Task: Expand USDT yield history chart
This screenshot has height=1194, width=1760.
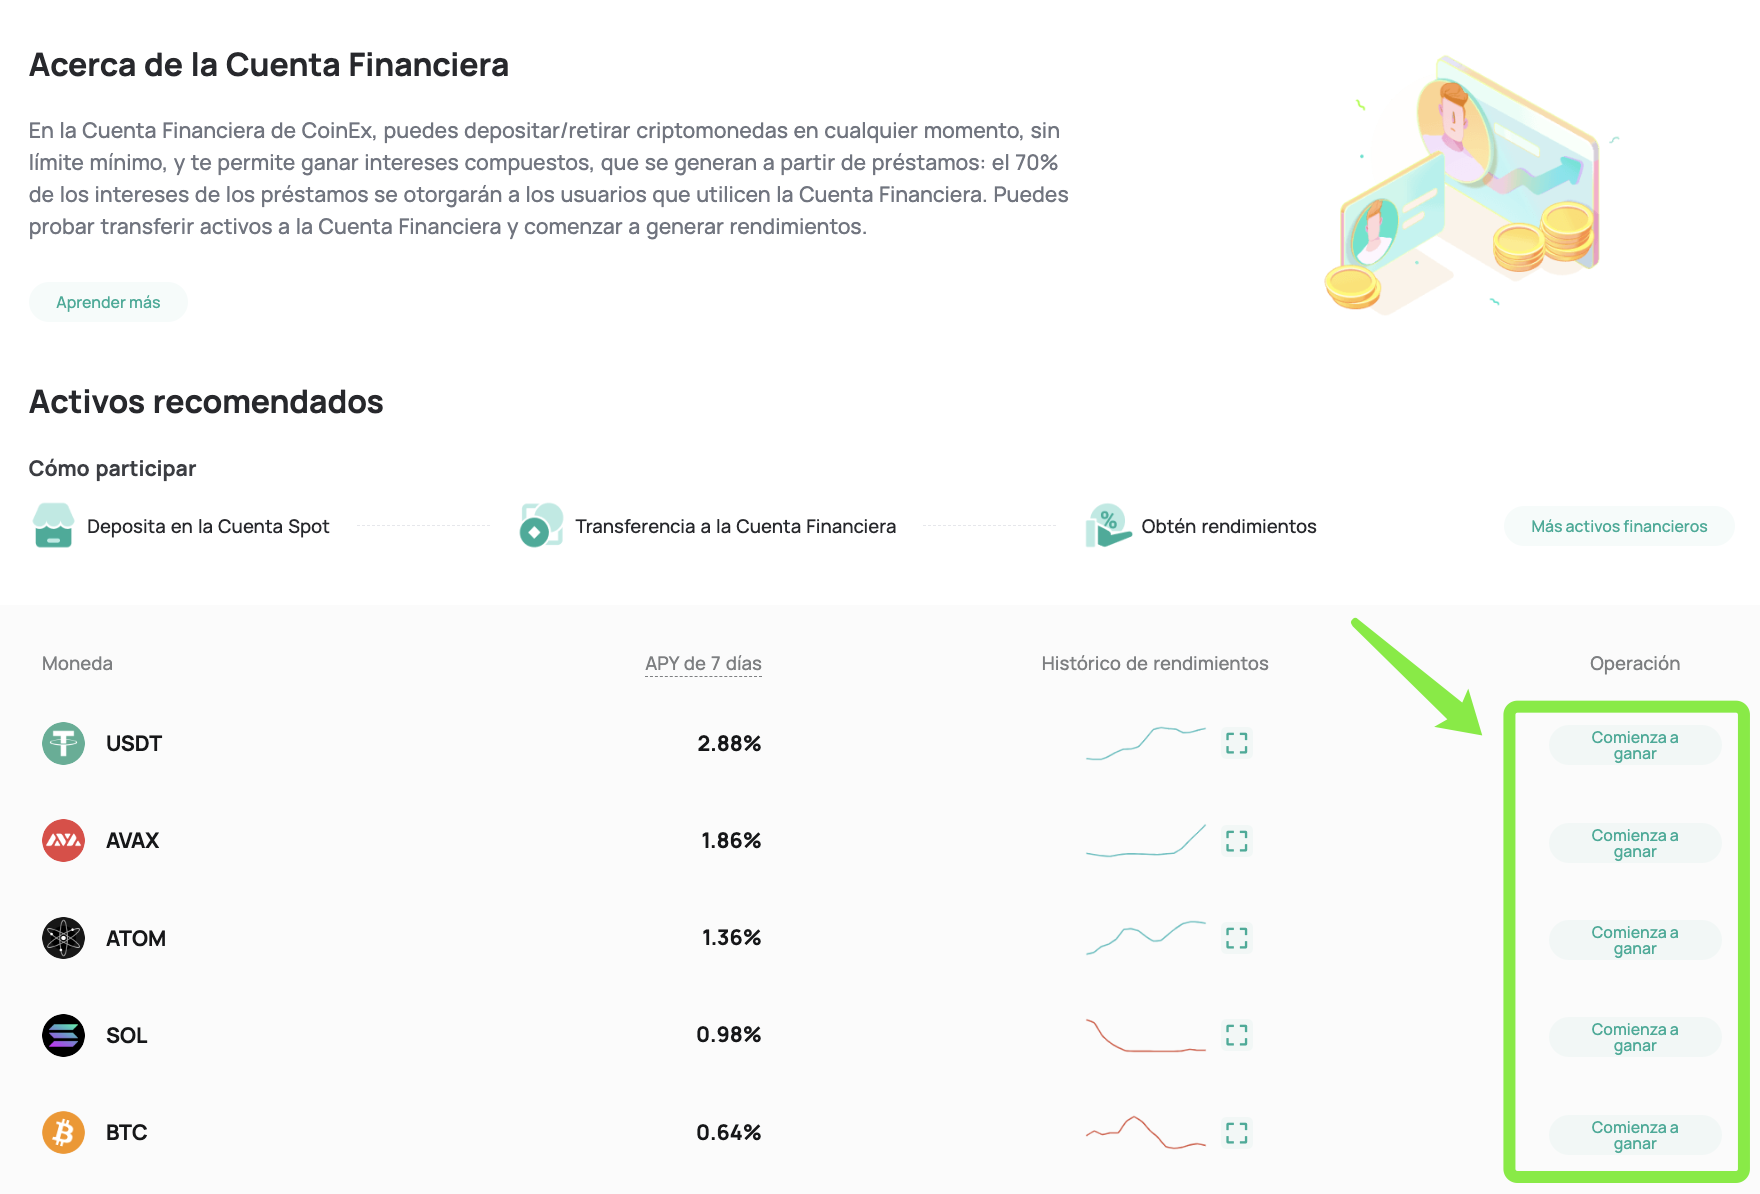Action: [x=1237, y=743]
